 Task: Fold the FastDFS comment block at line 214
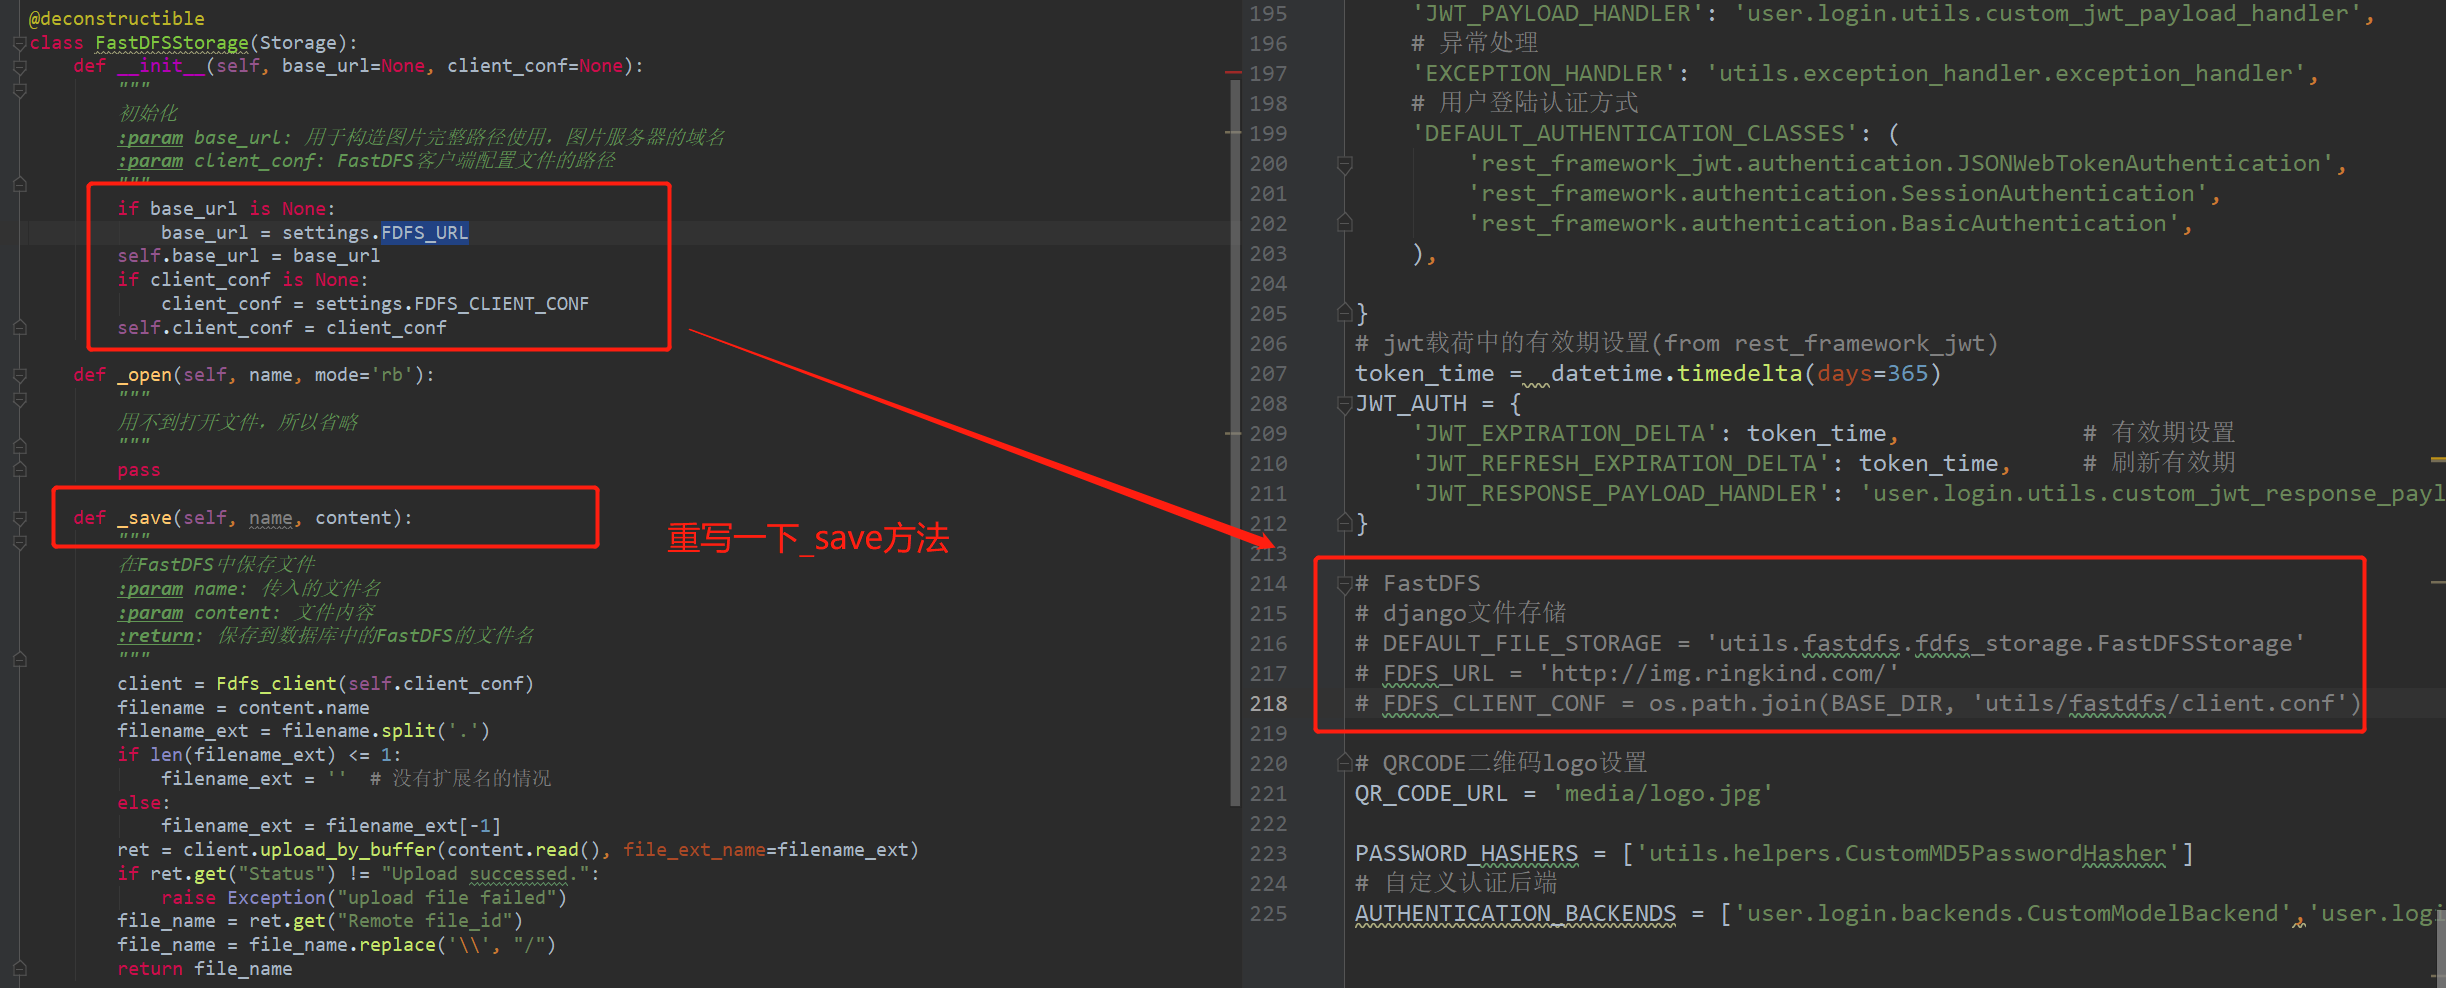[x=1345, y=584]
